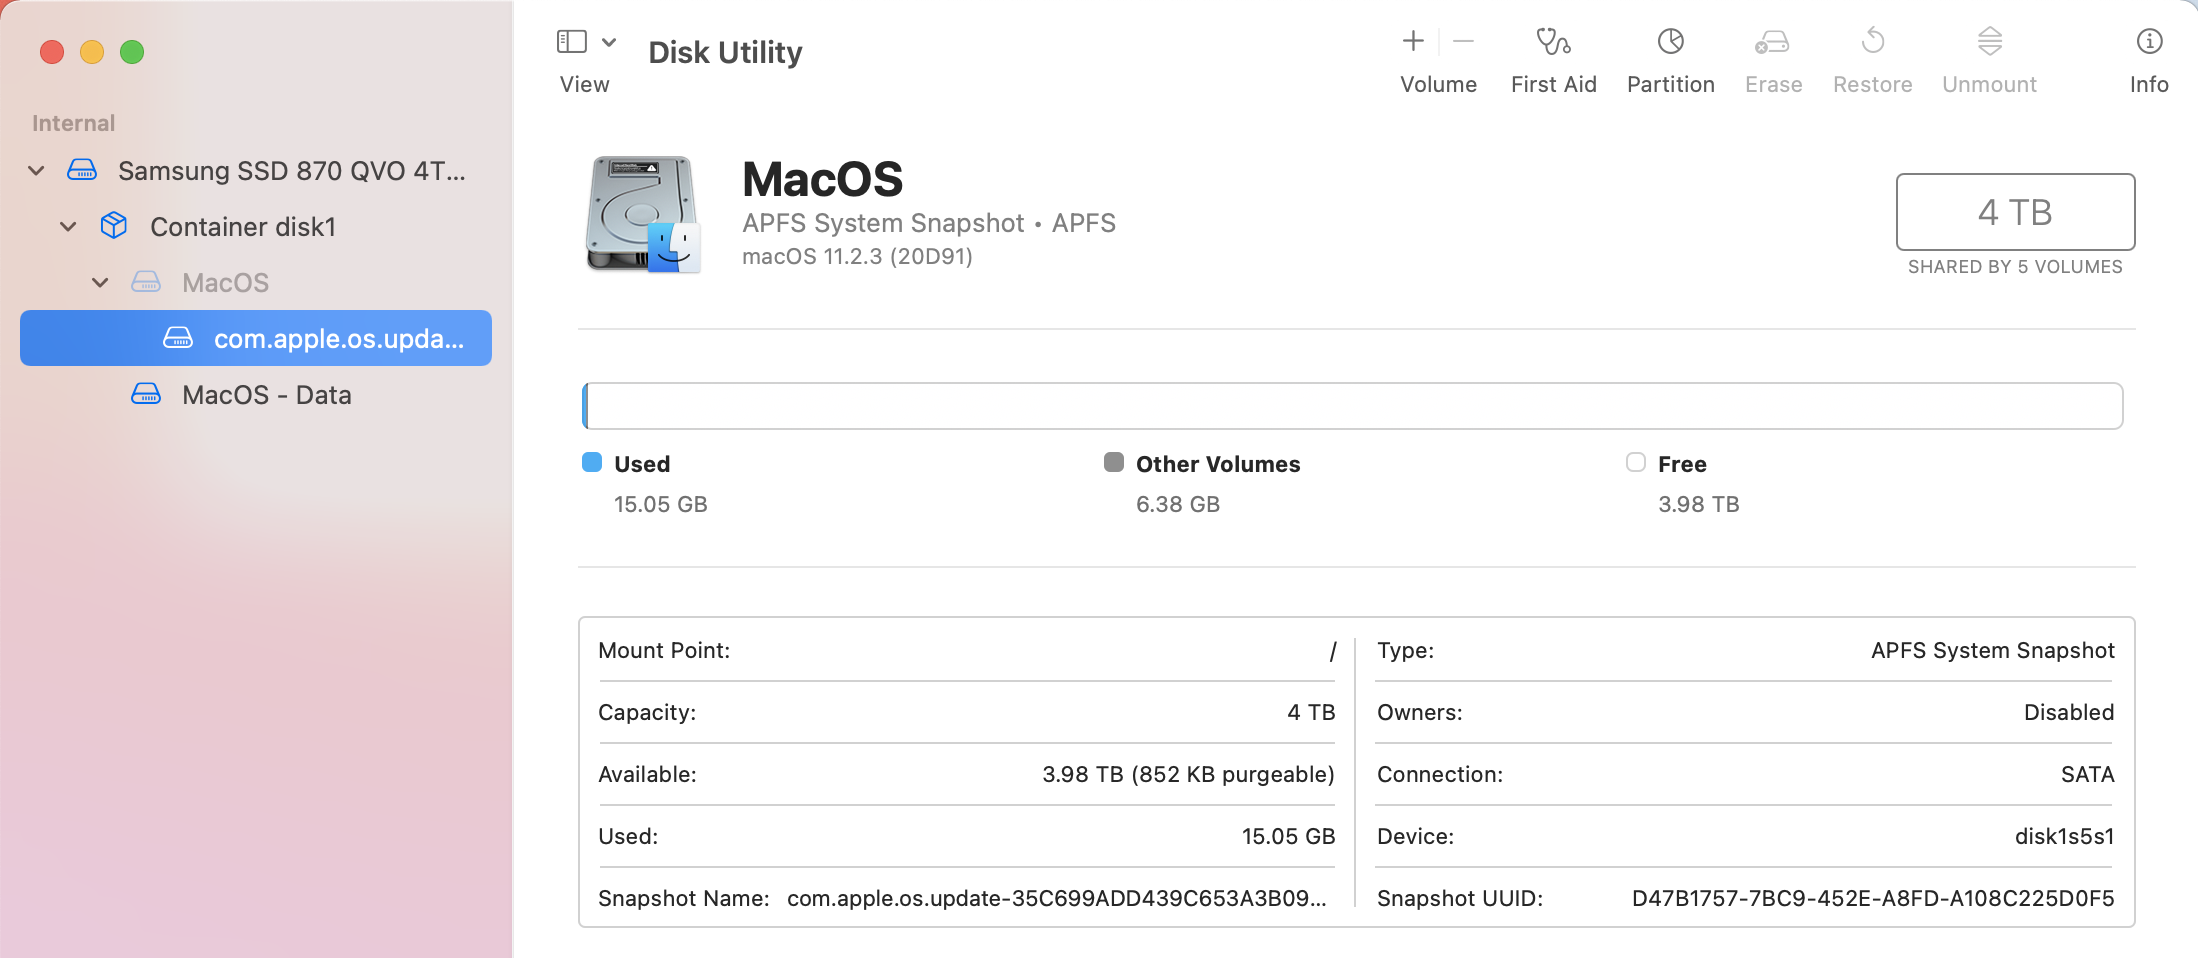Click the Snapshot UUID value
The image size is (2198, 958).
(1873, 898)
